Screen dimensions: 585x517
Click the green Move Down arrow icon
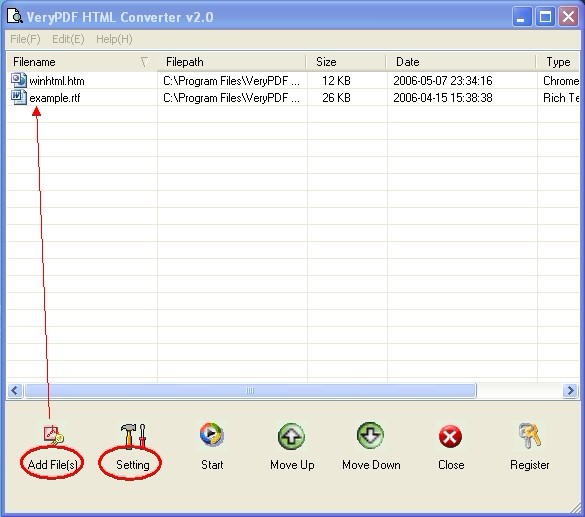coord(370,435)
